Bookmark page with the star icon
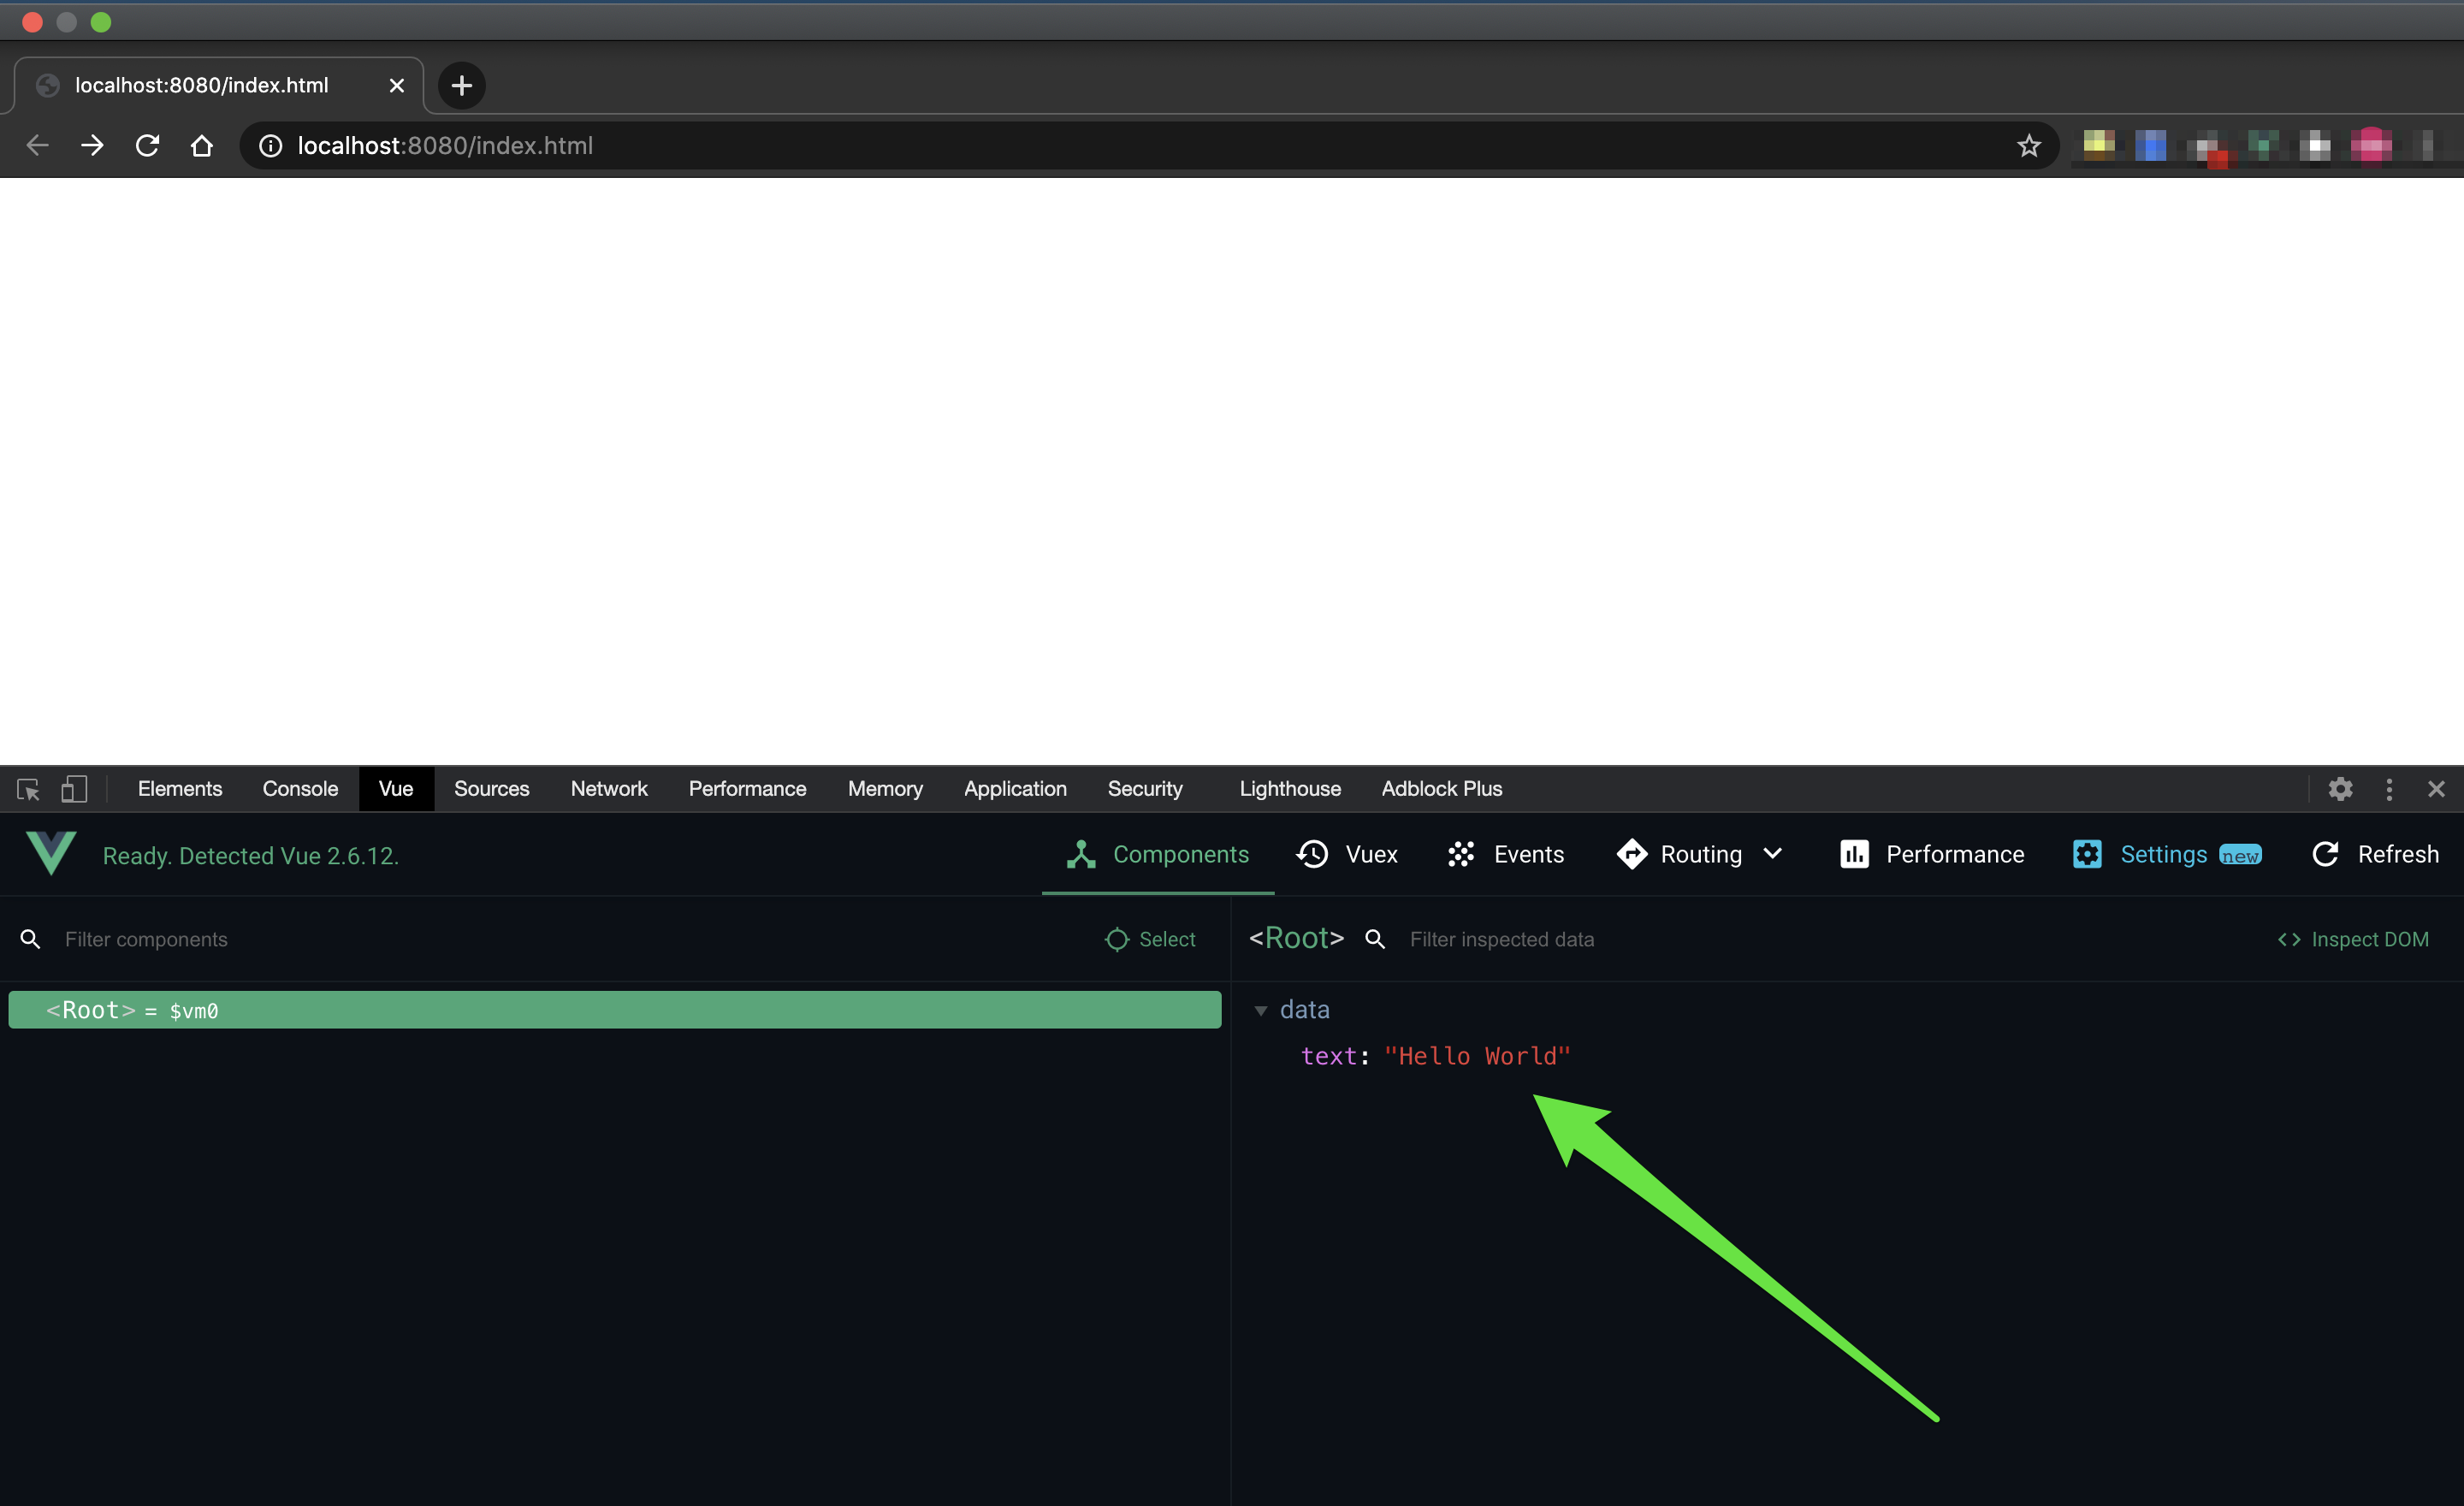 coord(2029,146)
